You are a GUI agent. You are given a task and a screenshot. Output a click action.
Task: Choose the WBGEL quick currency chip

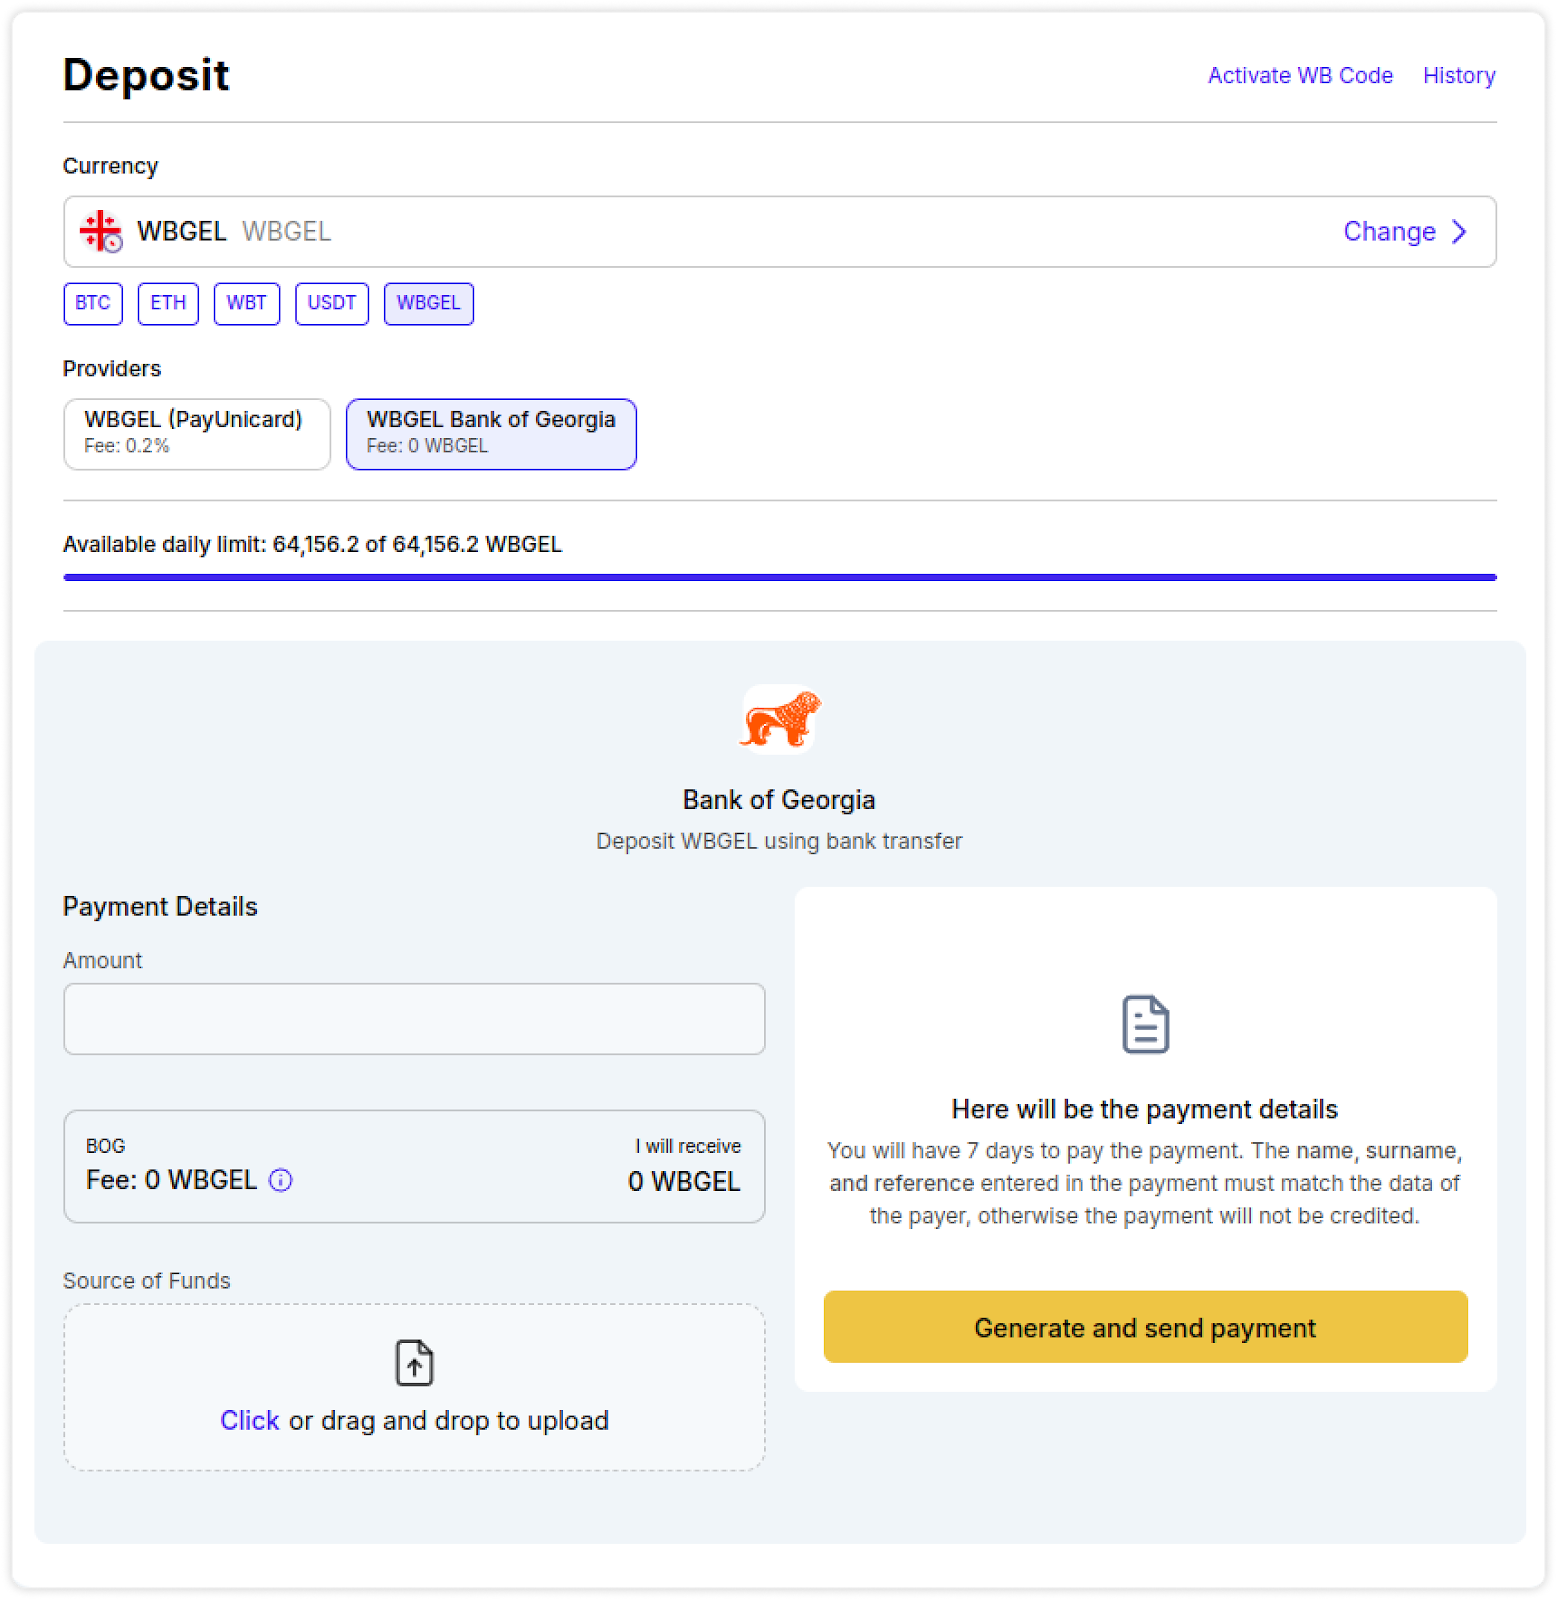(429, 304)
